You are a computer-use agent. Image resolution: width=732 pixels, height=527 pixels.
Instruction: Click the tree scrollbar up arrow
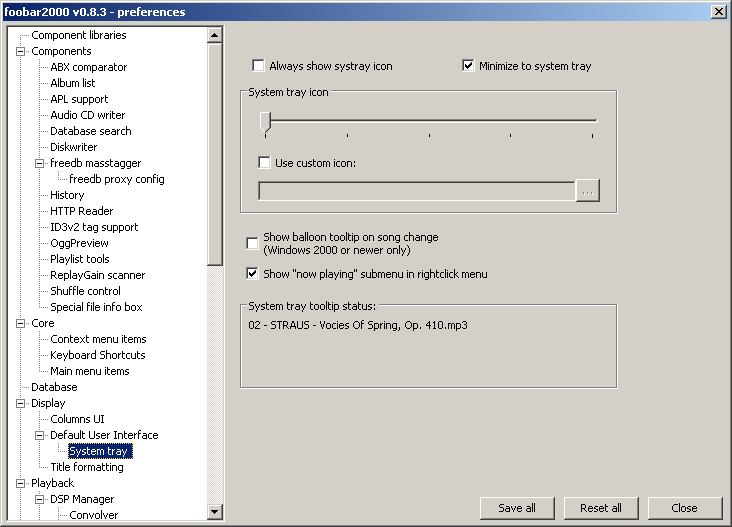point(215,35)
